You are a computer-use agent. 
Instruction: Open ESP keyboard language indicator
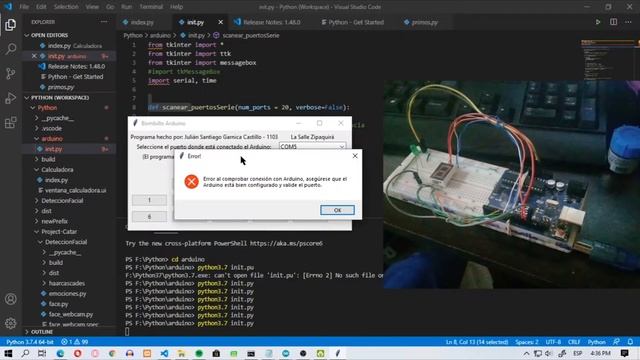click(x=577, y=353)
